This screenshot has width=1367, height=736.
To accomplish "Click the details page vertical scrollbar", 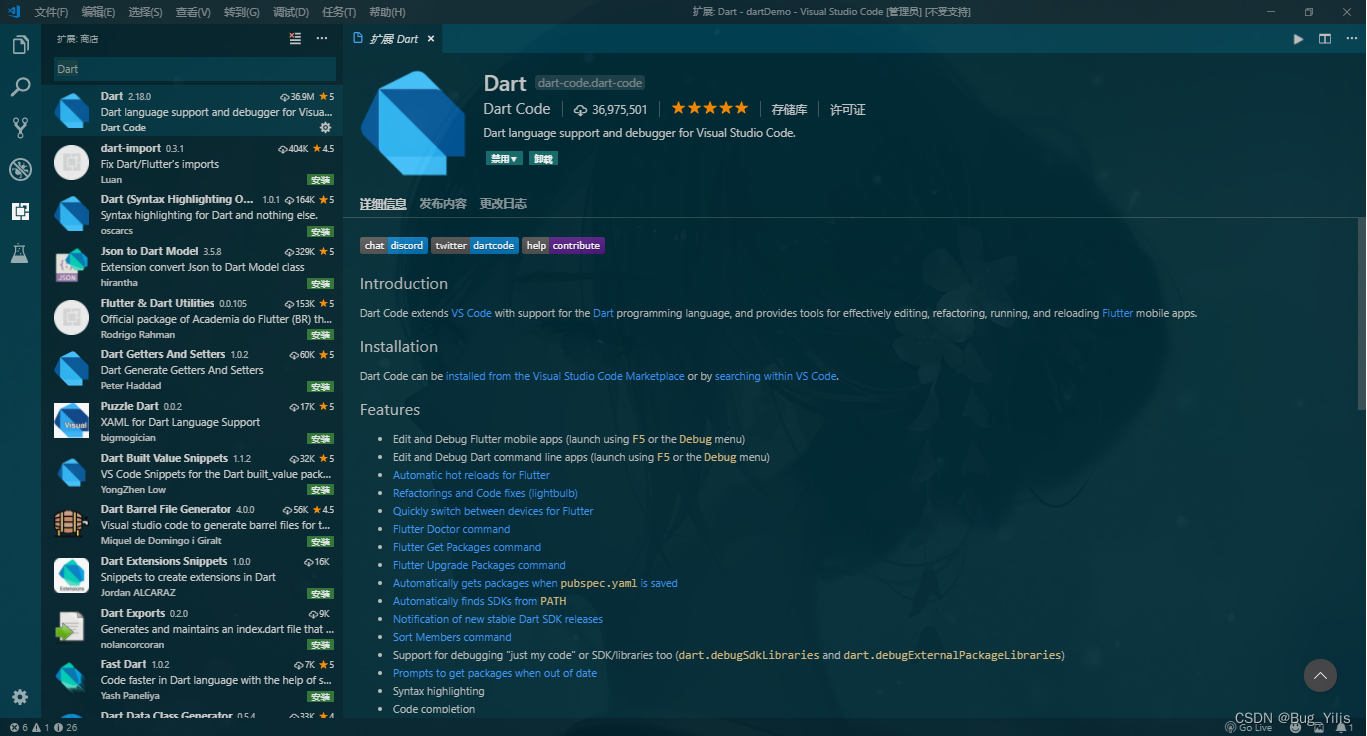I will [x=1361, y=312].
